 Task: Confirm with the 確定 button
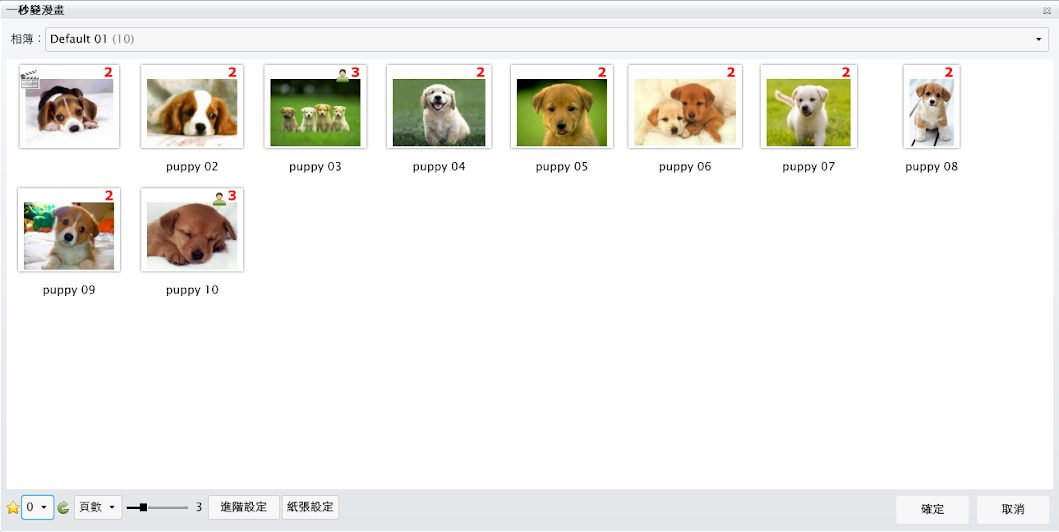932,510
